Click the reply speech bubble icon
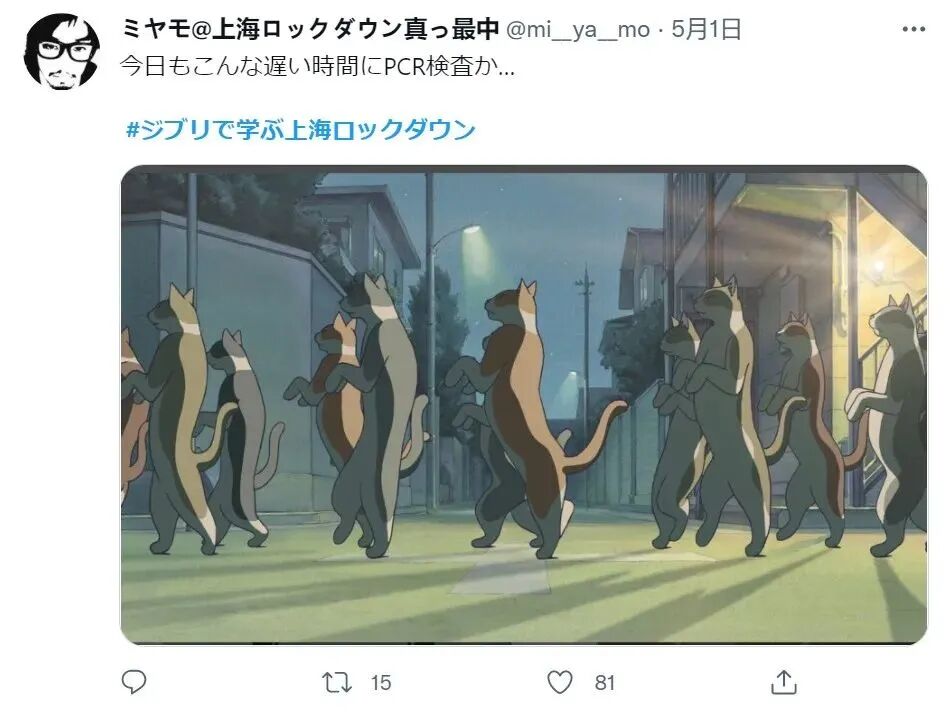The width and height of the screenshot is (951, 714). click(x=134, y=682)
